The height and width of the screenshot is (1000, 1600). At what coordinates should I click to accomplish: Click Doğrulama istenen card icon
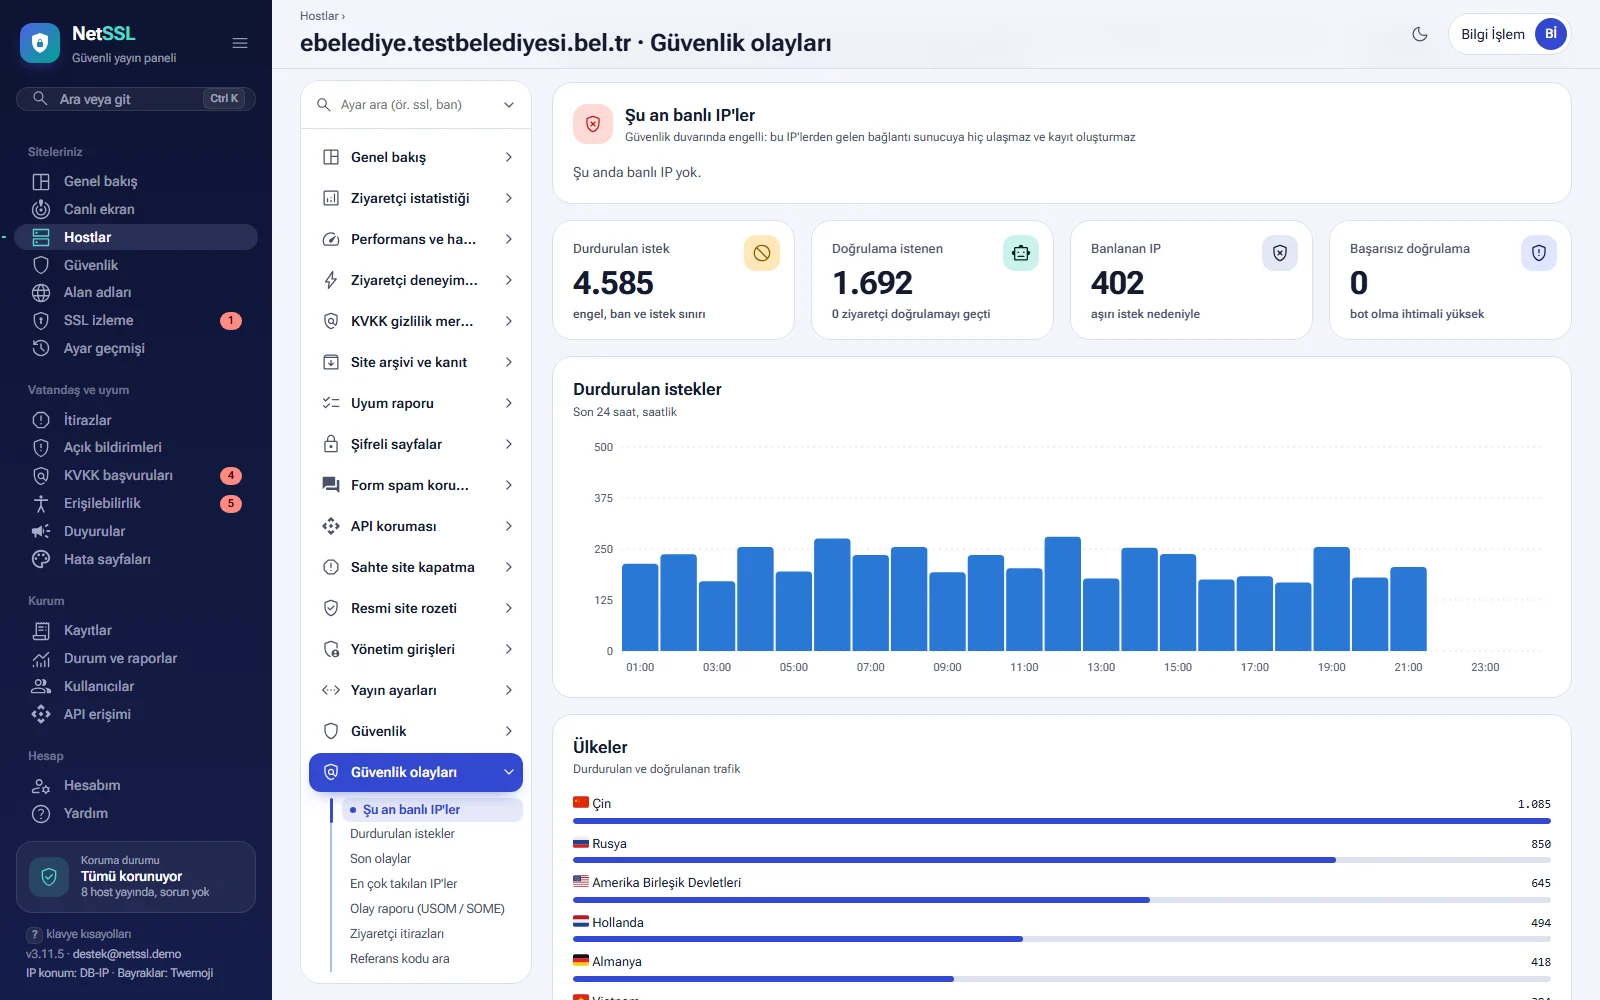pos(1021,253)
